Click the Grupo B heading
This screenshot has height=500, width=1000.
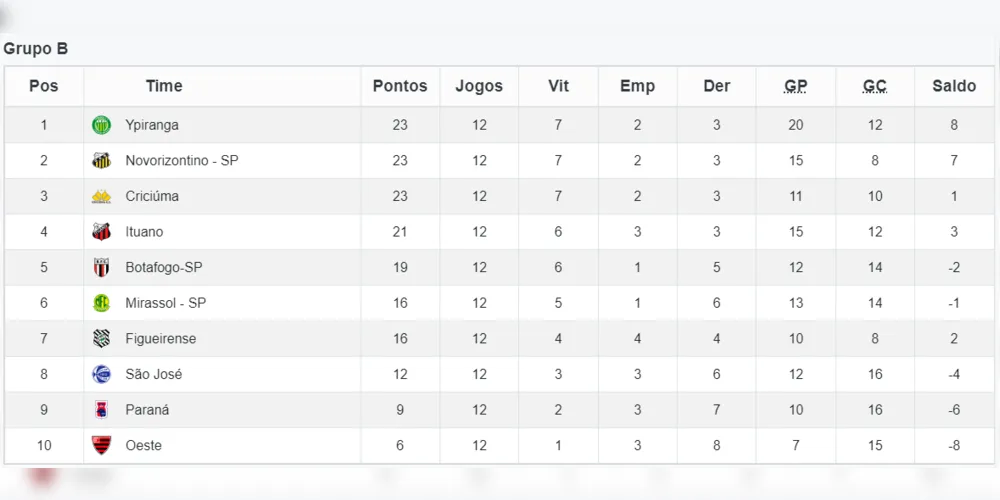tap(36, 48)
